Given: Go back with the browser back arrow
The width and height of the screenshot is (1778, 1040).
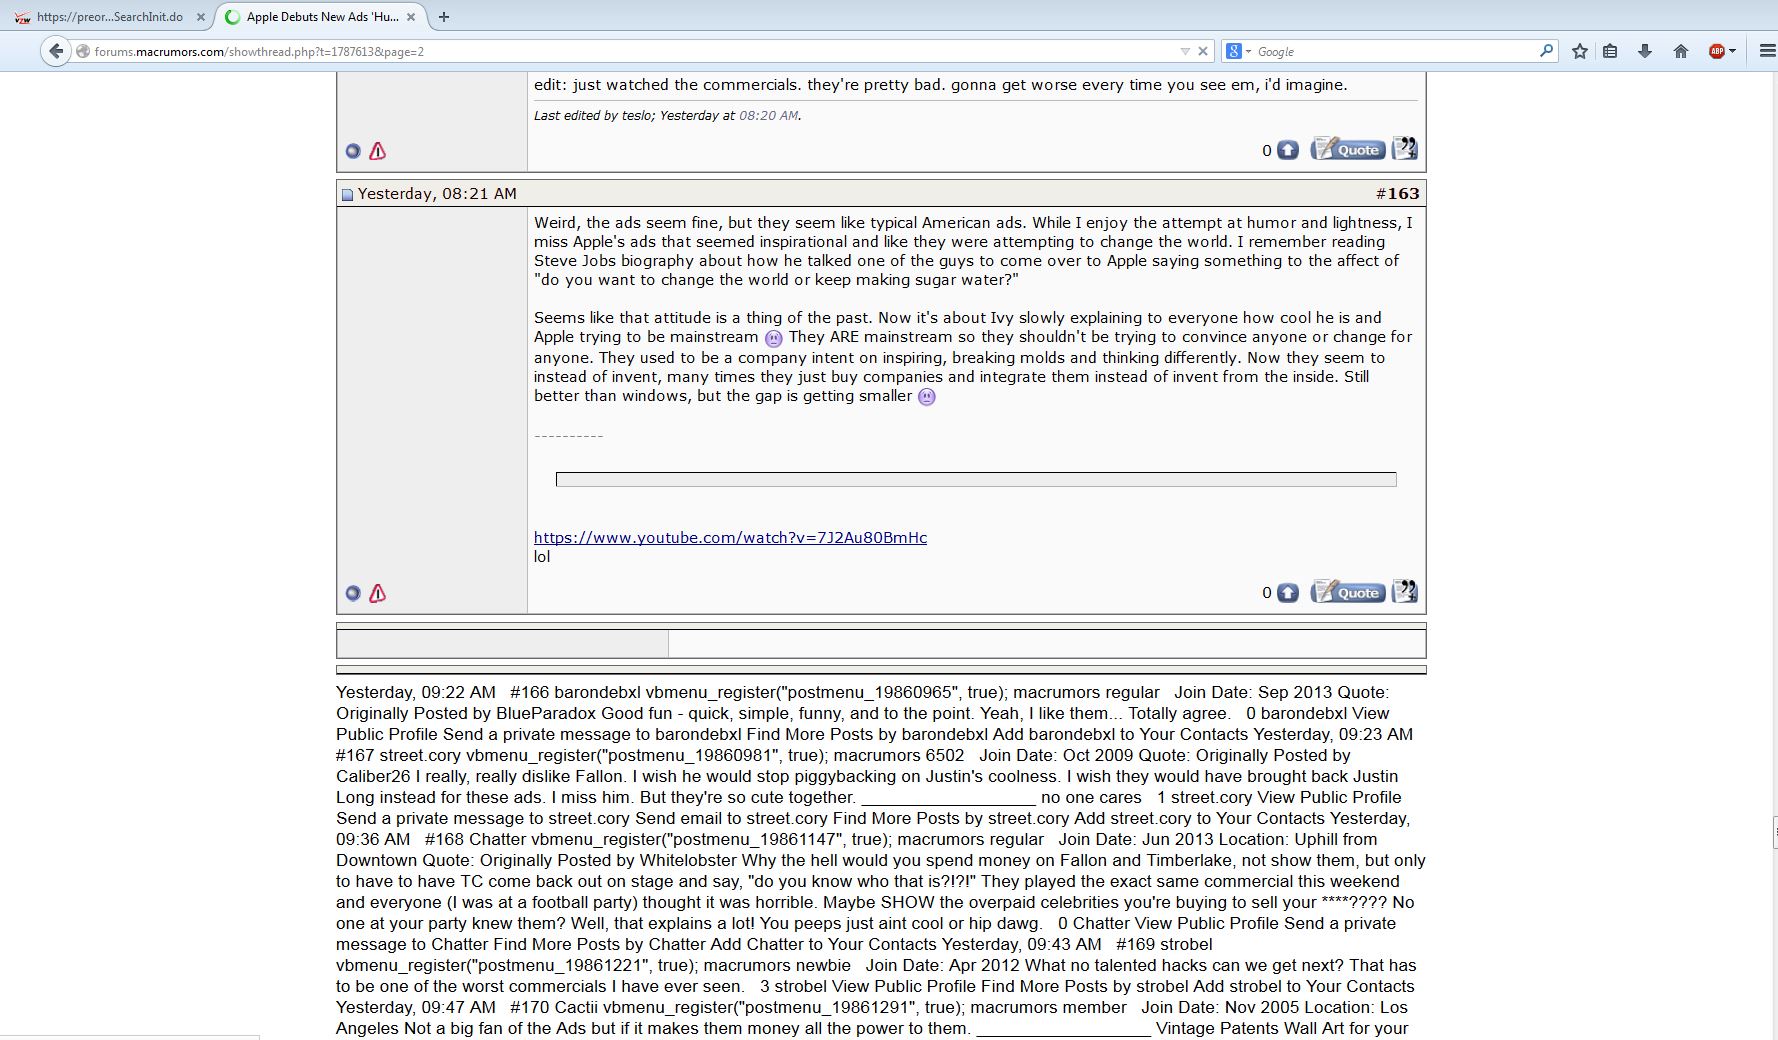Looking at the screenshot, I should click(x=56, y=51).
